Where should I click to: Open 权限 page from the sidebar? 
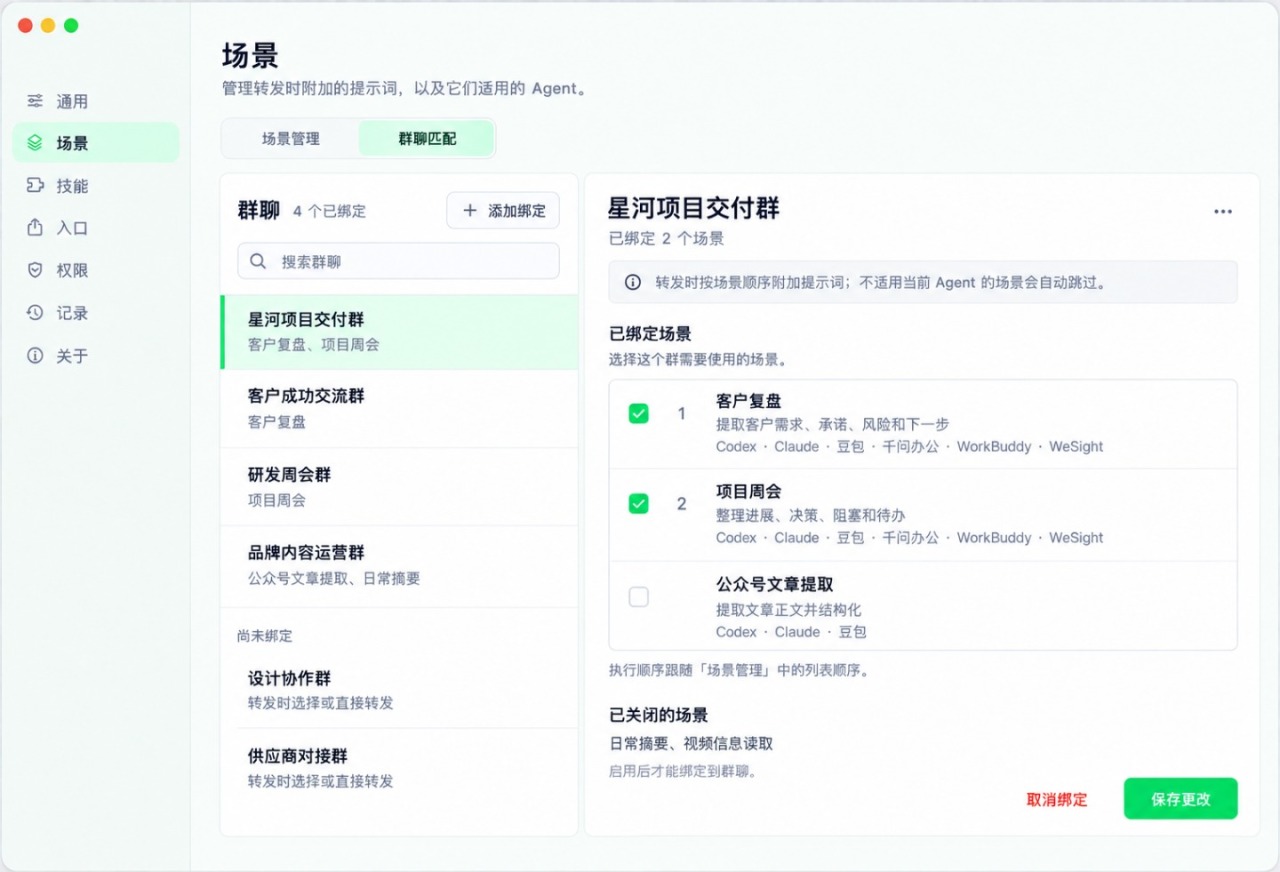tap(96, 270)
